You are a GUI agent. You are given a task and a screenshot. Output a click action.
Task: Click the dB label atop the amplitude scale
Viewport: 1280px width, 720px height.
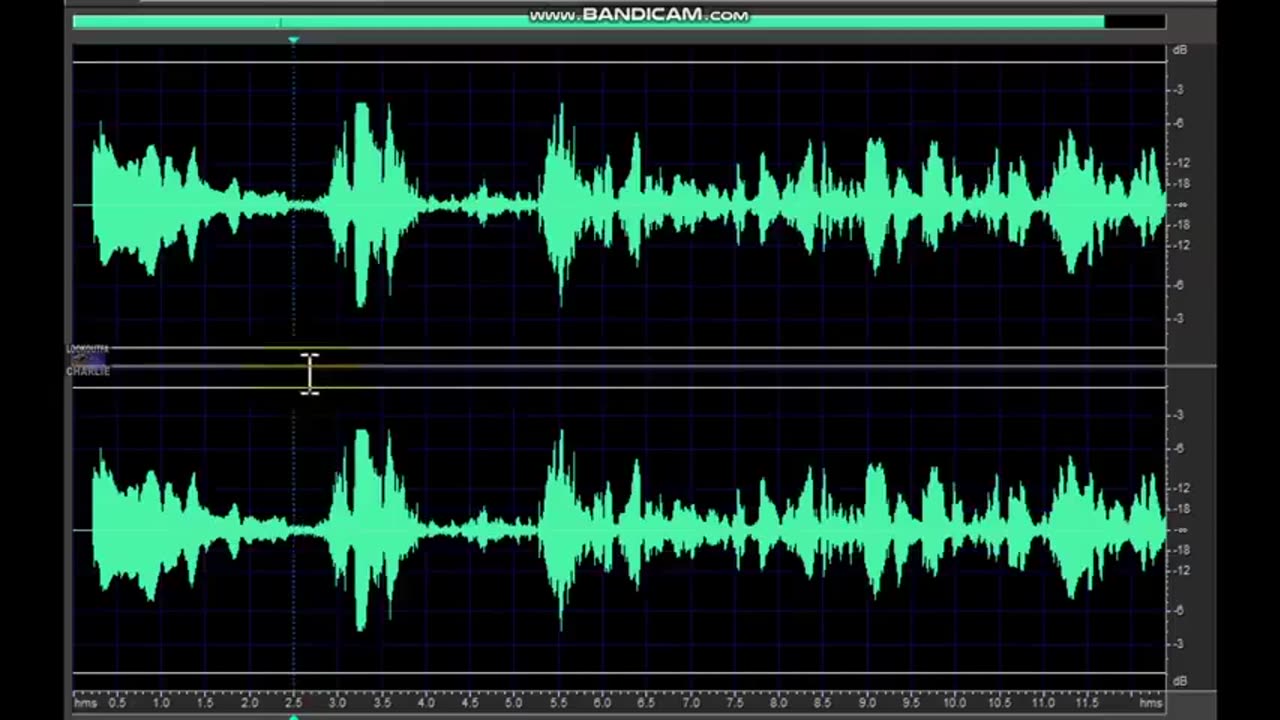click(x=1180, y=49)
